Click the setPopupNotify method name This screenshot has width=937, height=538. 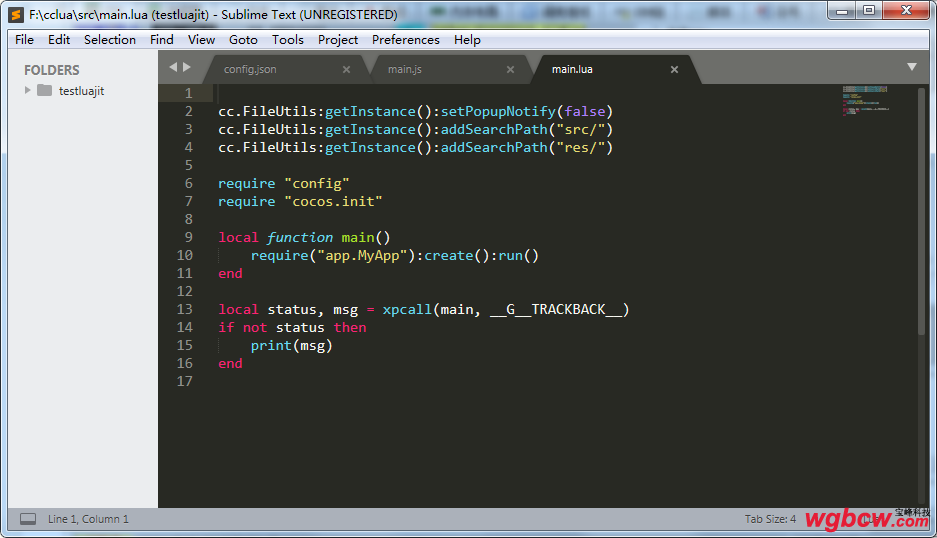point(498,112)
